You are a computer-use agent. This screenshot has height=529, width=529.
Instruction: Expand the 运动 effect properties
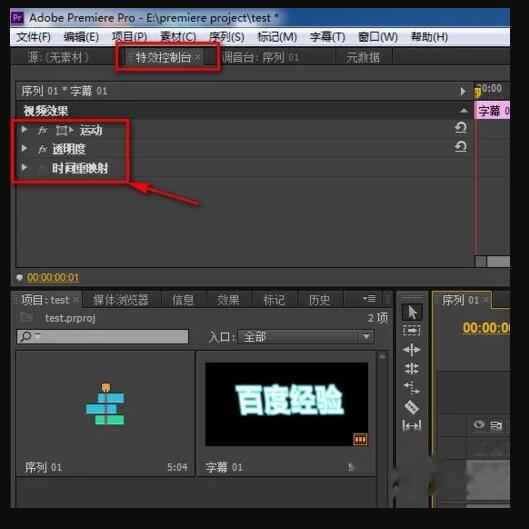pyautogui.click(x=24, y=129)
